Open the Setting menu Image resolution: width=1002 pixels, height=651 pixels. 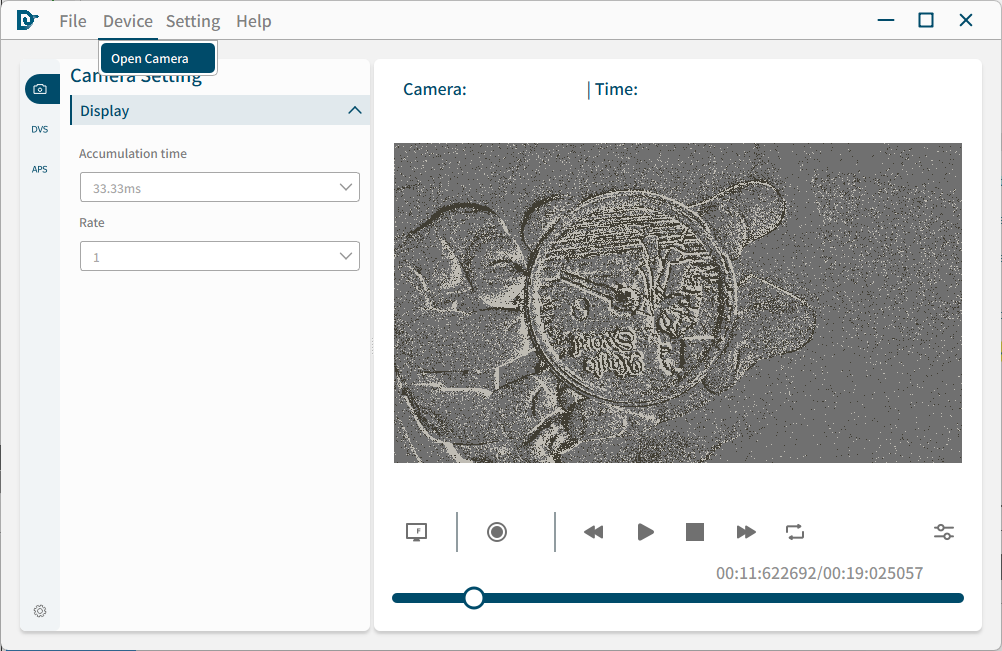(x=193, y=21)
